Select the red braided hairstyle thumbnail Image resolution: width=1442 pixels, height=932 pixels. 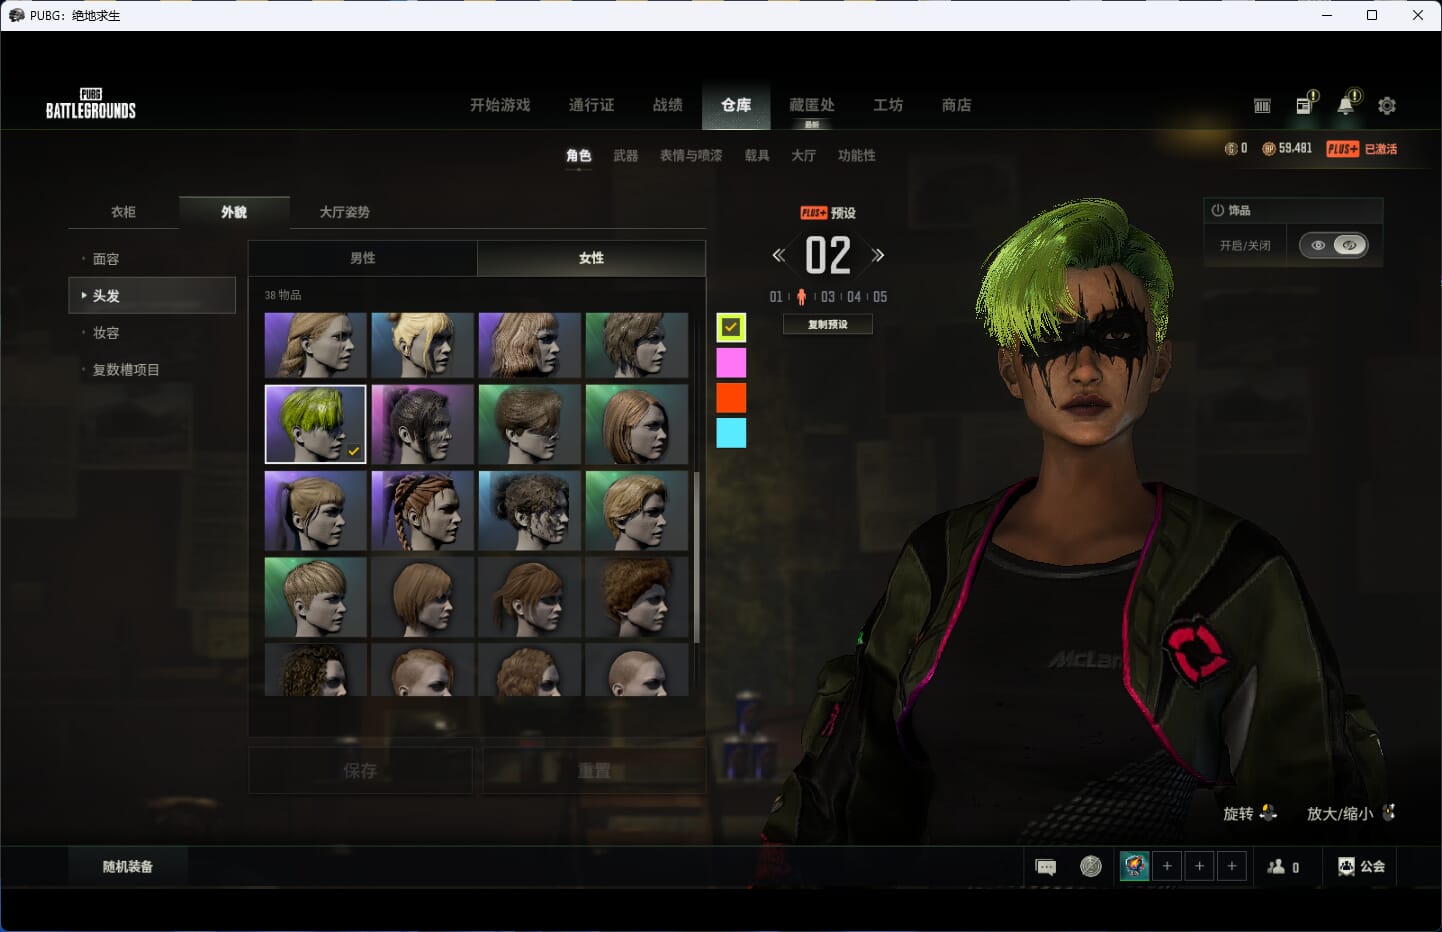(x=422, y=510)
